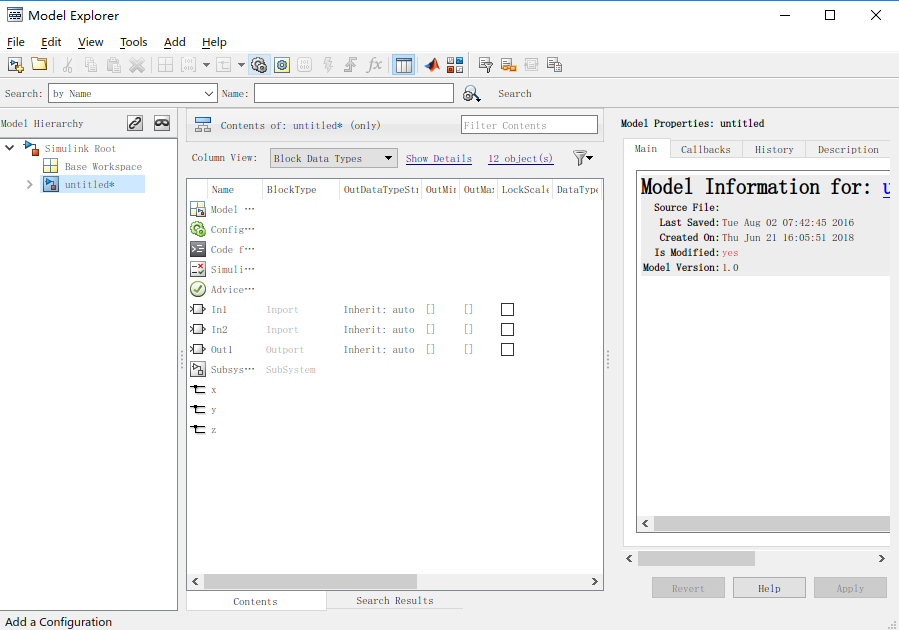Click the BlockType column header
The width and height of the screenshot is (899, 630).
click(300, 189)
